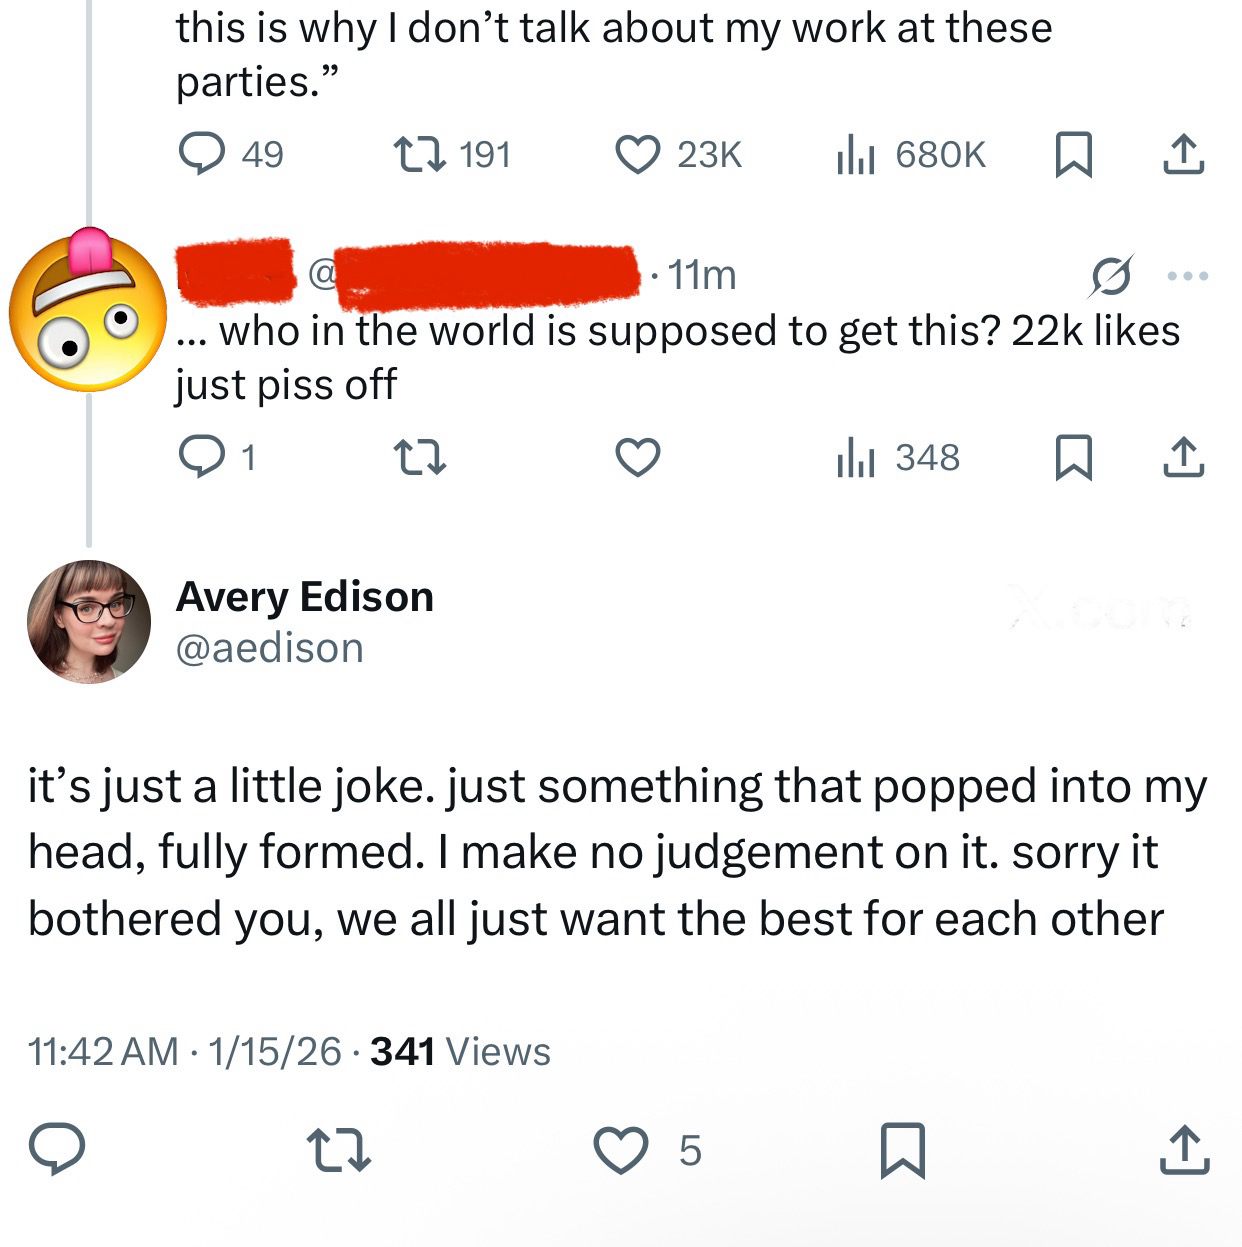The width and height of the screenshot is (1242, 1247).
Task: Open the Avery Edison display name link
Action: [x=304, y=597]
